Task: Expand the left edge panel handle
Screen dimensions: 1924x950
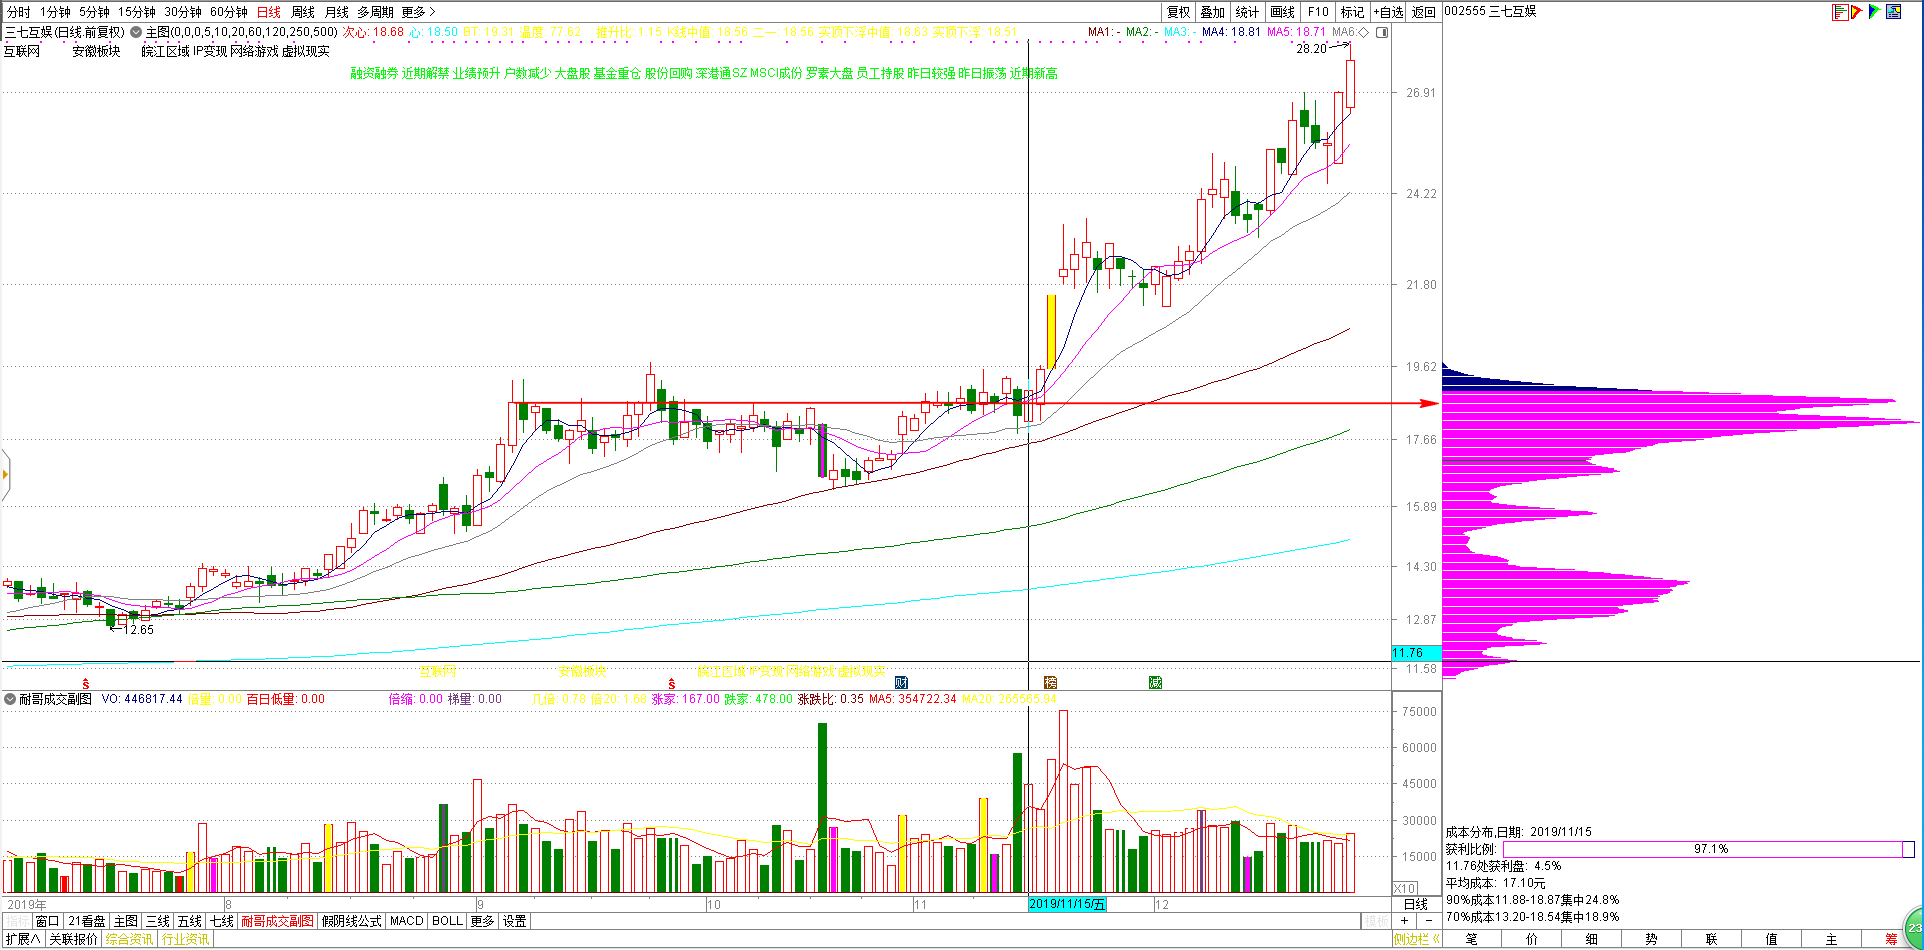Action: pyautogui.click(x=5, y=473)
